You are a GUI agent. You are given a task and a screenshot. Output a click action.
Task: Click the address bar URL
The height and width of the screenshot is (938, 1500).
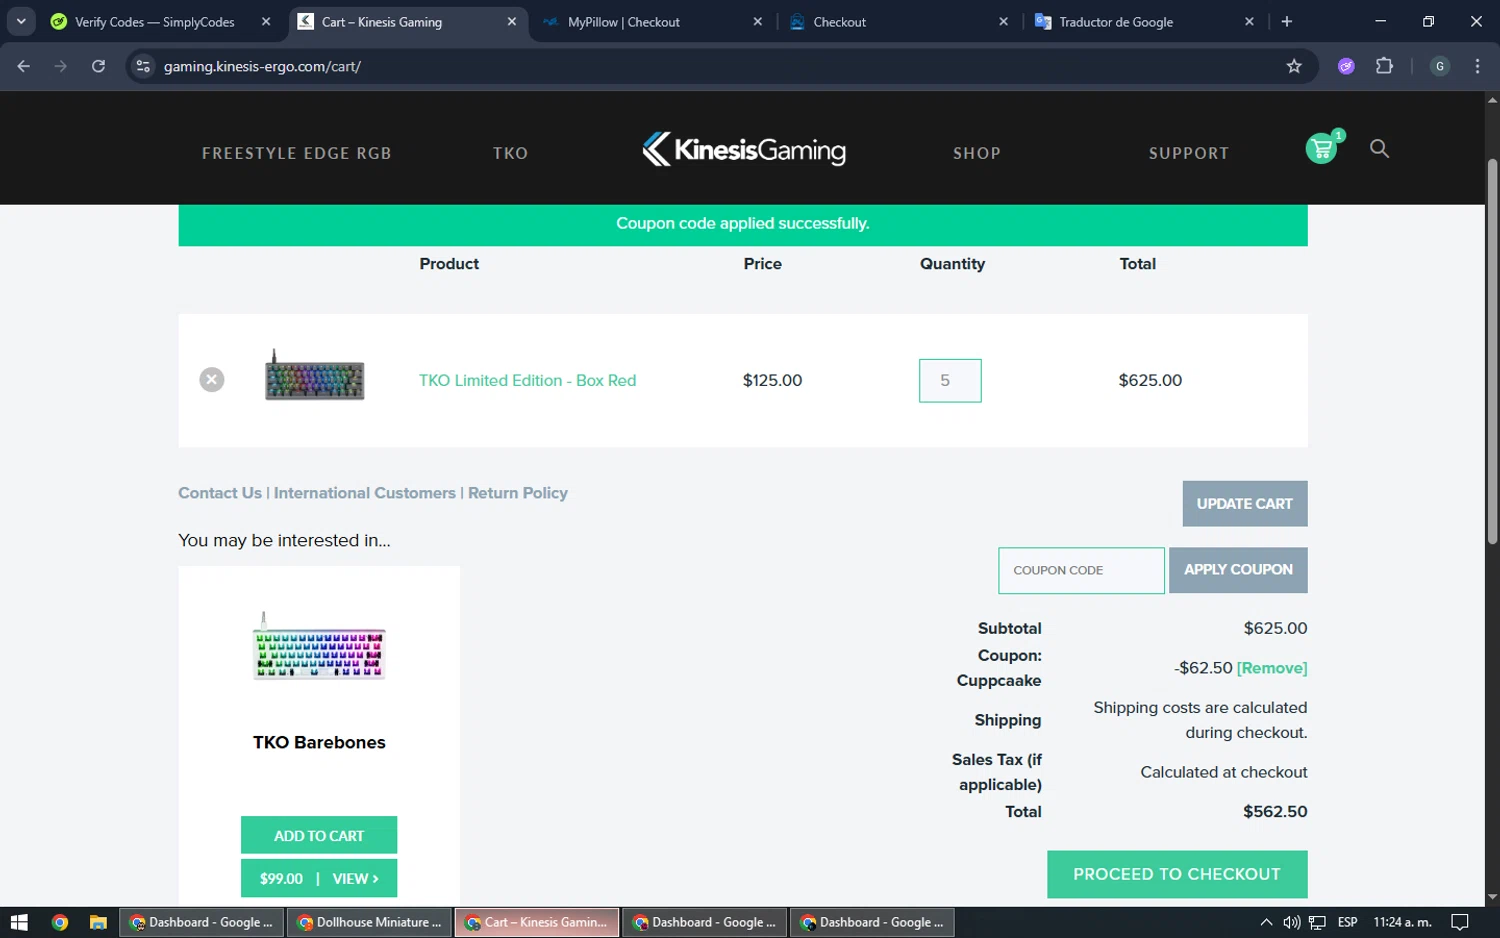(262, 66)
